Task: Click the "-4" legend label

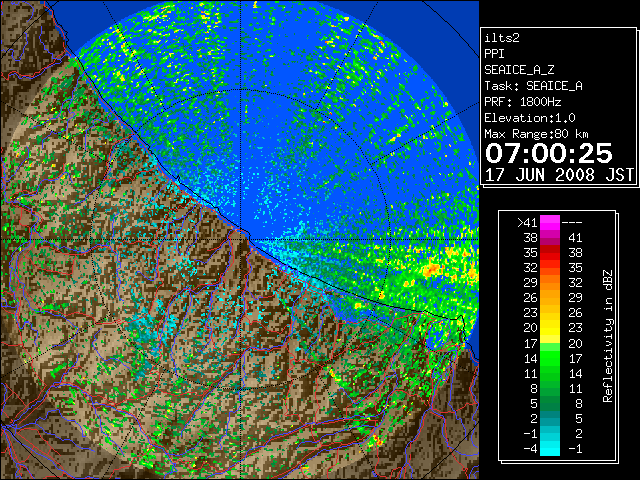Action: tap(530, 449)
